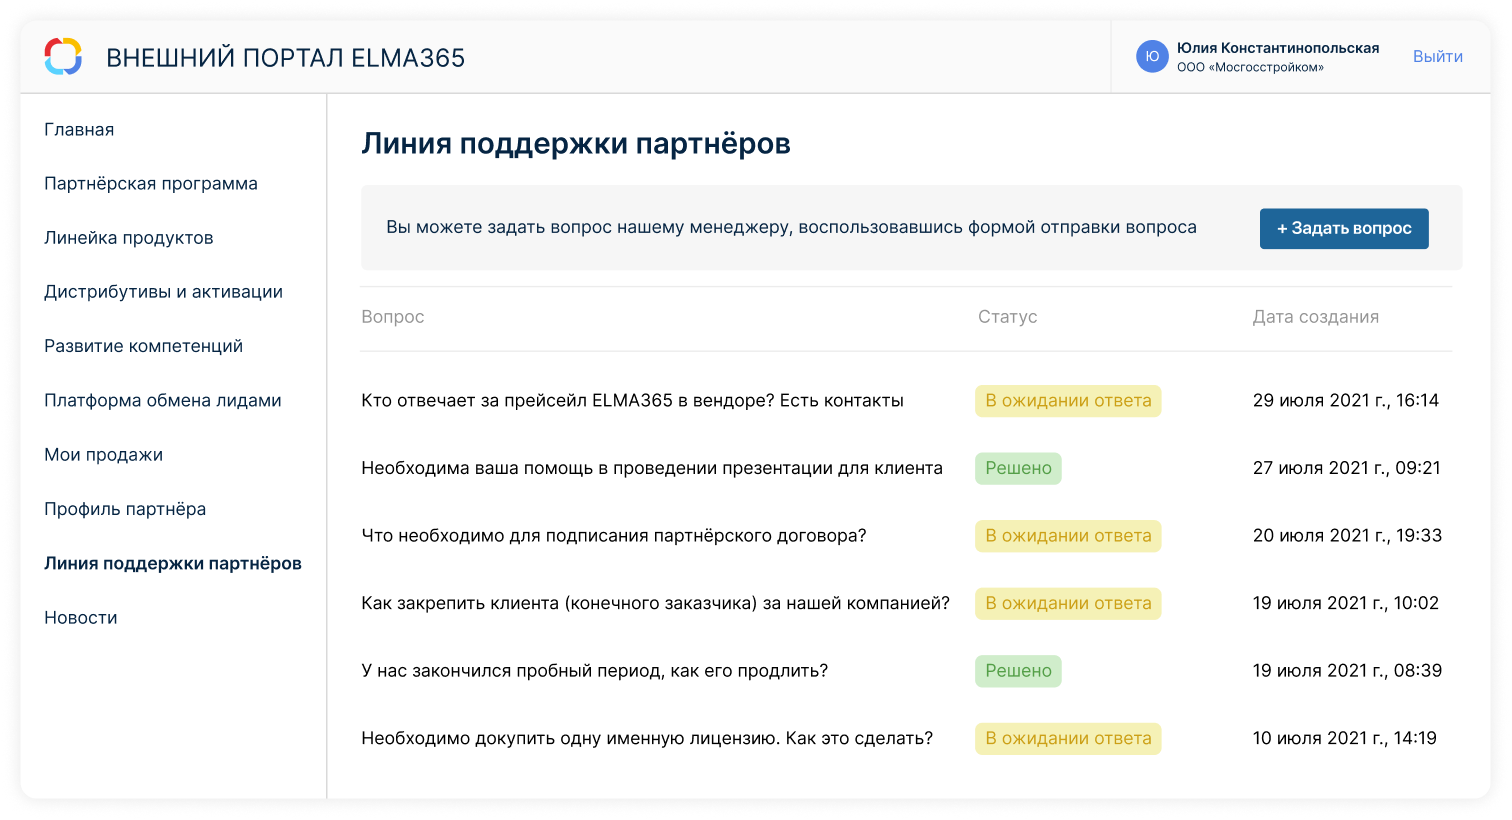Click user name Юлия Константинопольская
This screenshot has height=820, width=1512.
pos(1278,48)
